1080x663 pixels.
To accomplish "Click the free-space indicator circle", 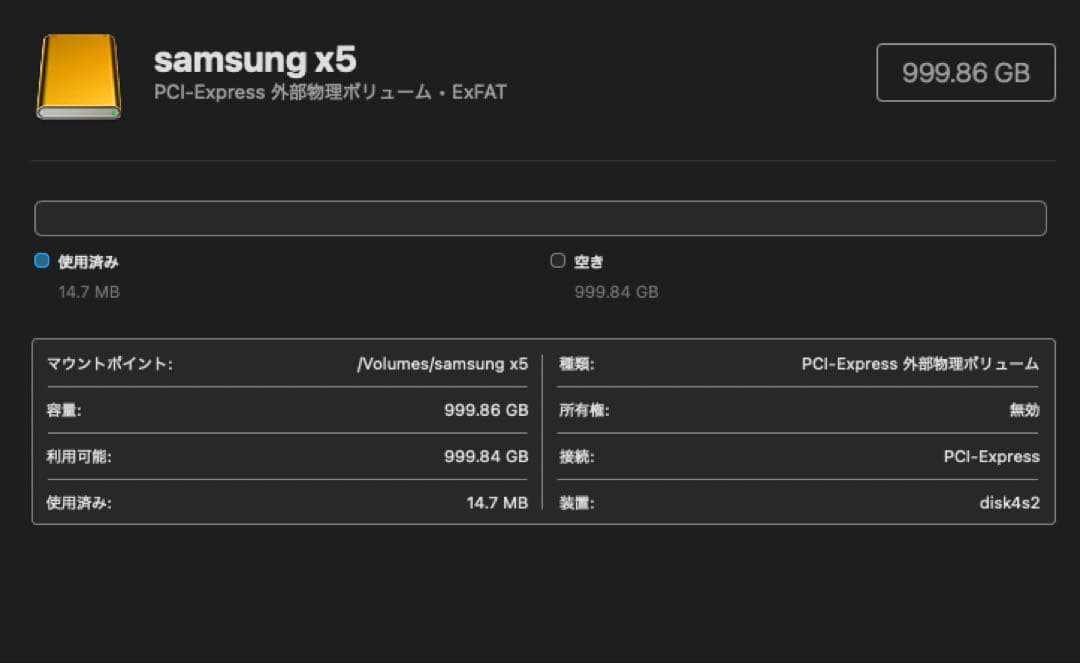I will coord(558,260).
